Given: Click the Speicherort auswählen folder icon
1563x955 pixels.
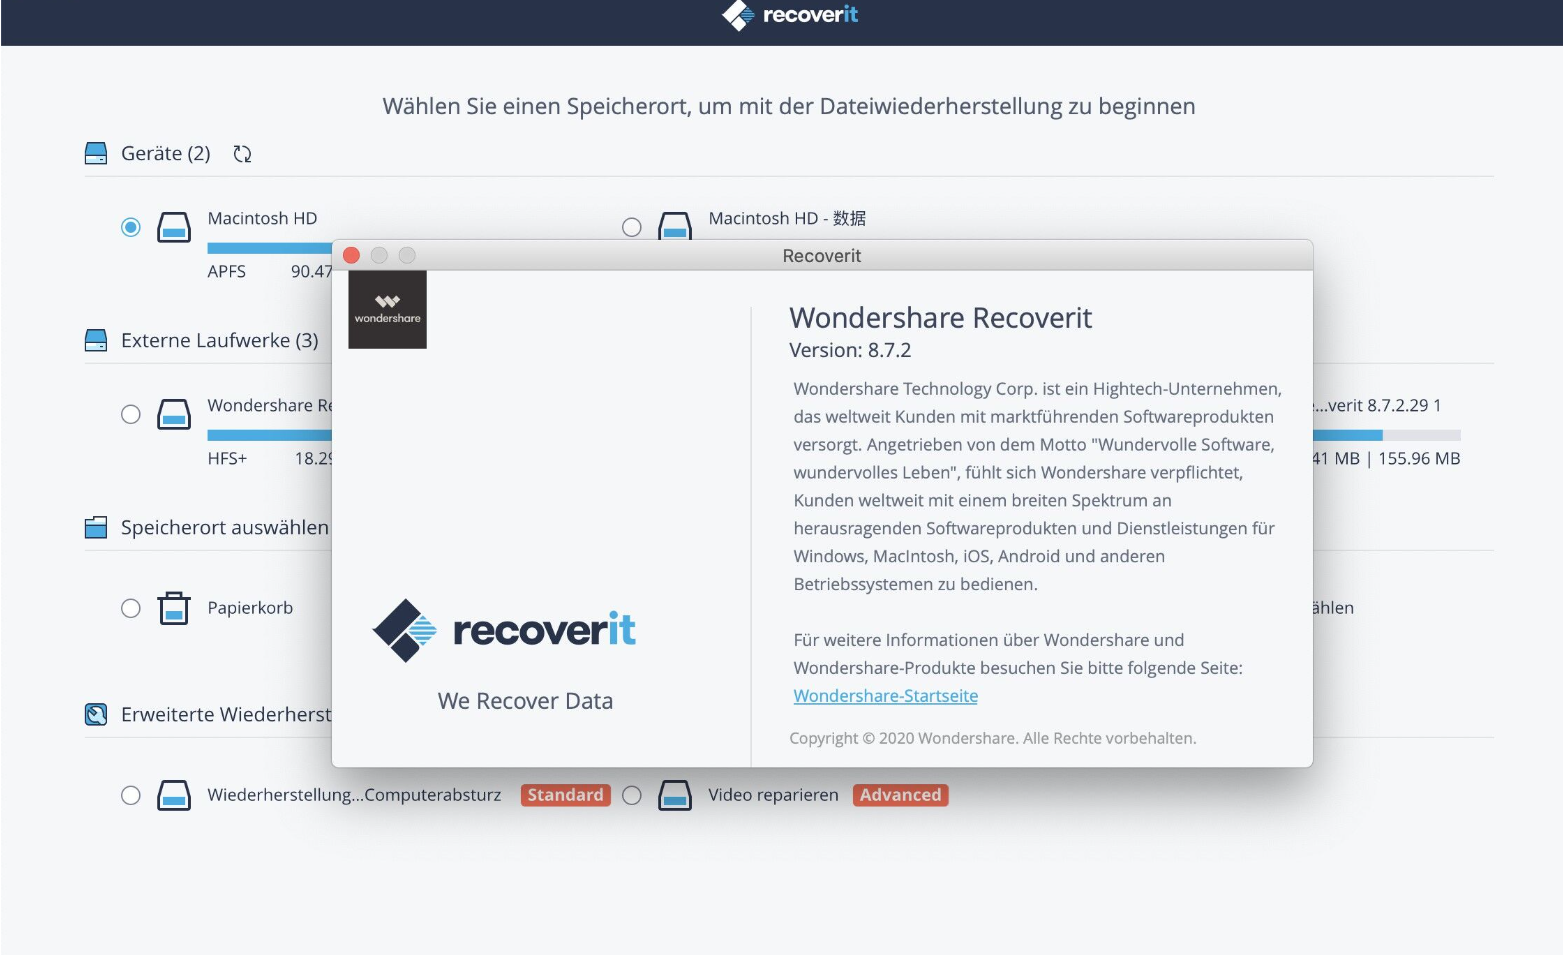Looking at the screenshot, I should click(96, 527).
